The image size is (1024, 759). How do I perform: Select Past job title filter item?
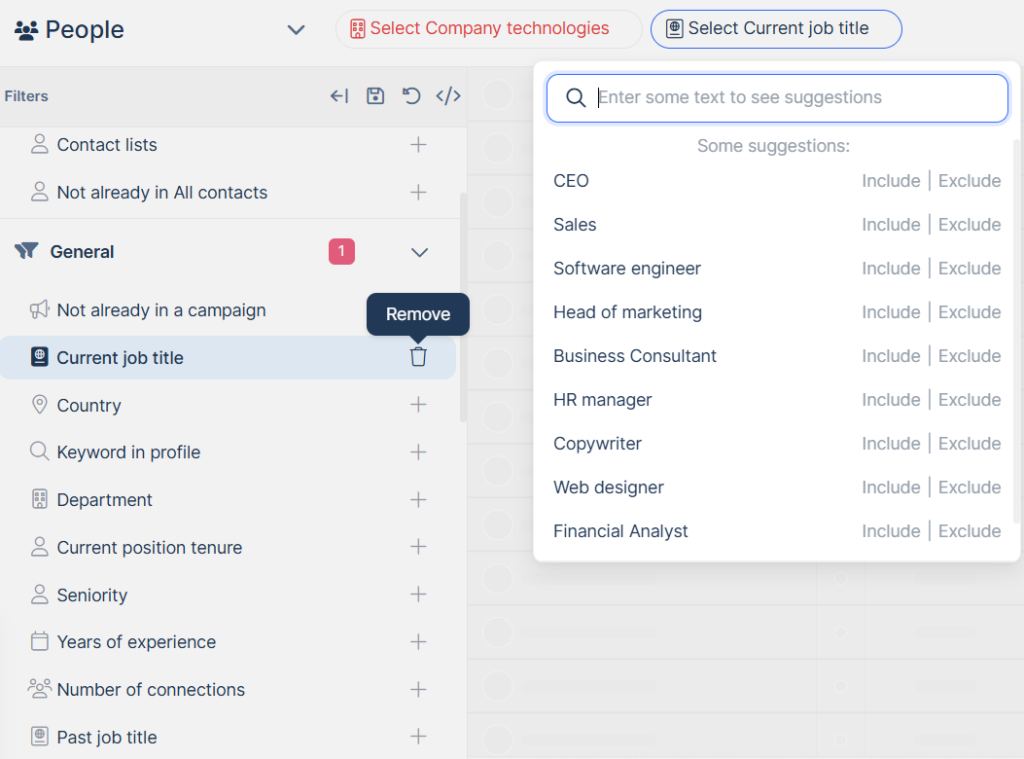[106, 737]
